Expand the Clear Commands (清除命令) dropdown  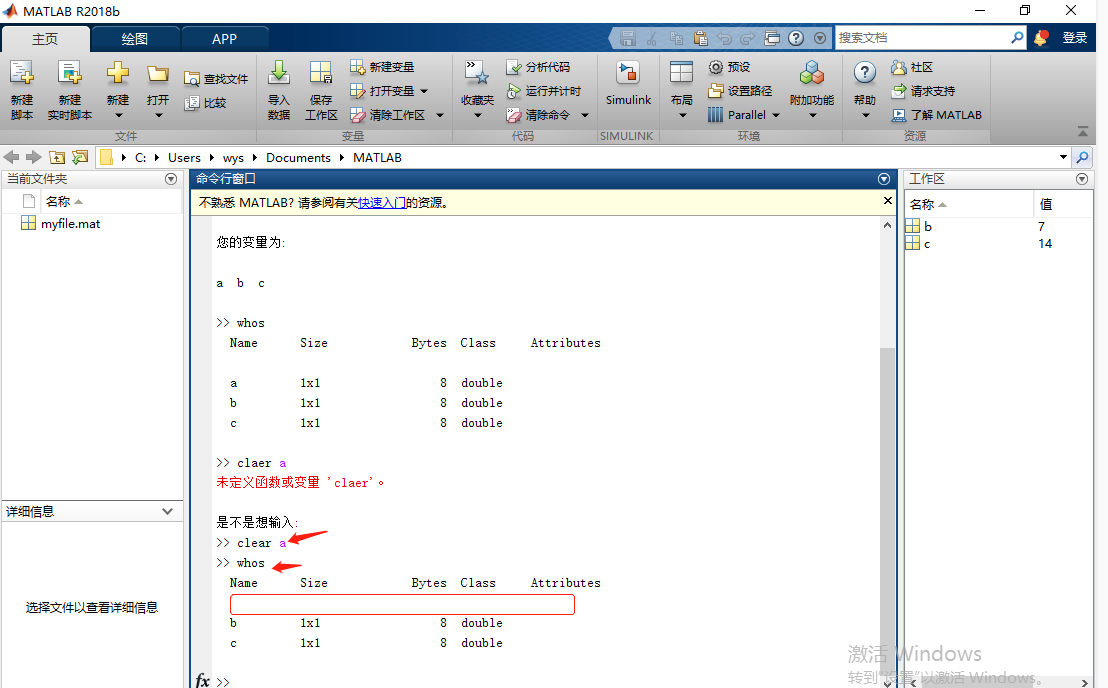click(x=584, y=115)
